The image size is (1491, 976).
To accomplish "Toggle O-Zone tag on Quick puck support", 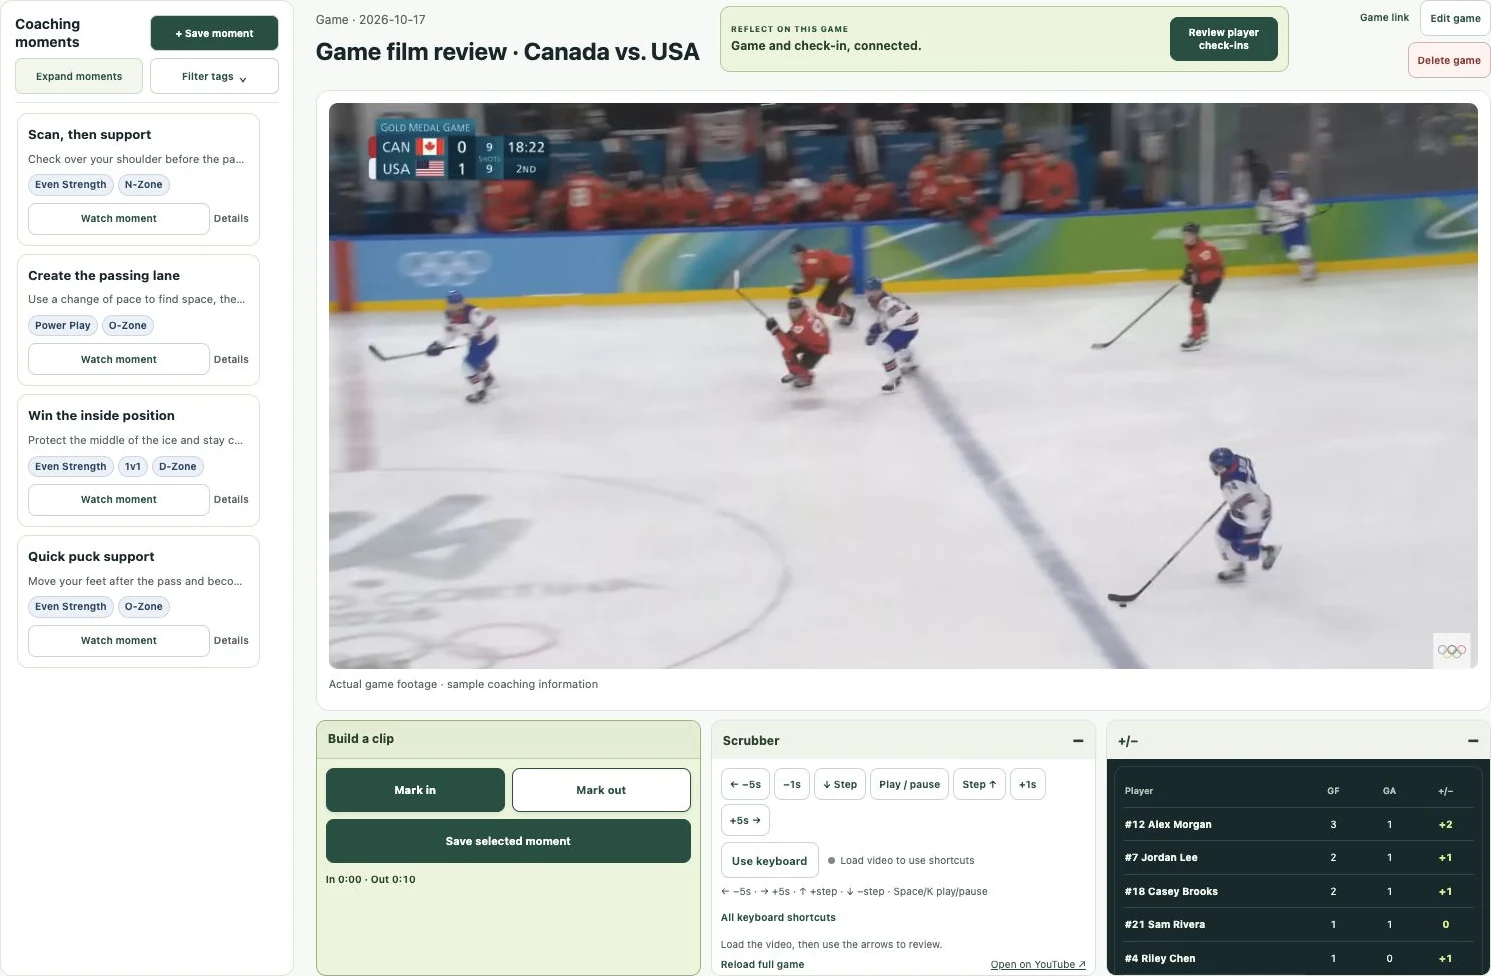I will tap(144, 607).
